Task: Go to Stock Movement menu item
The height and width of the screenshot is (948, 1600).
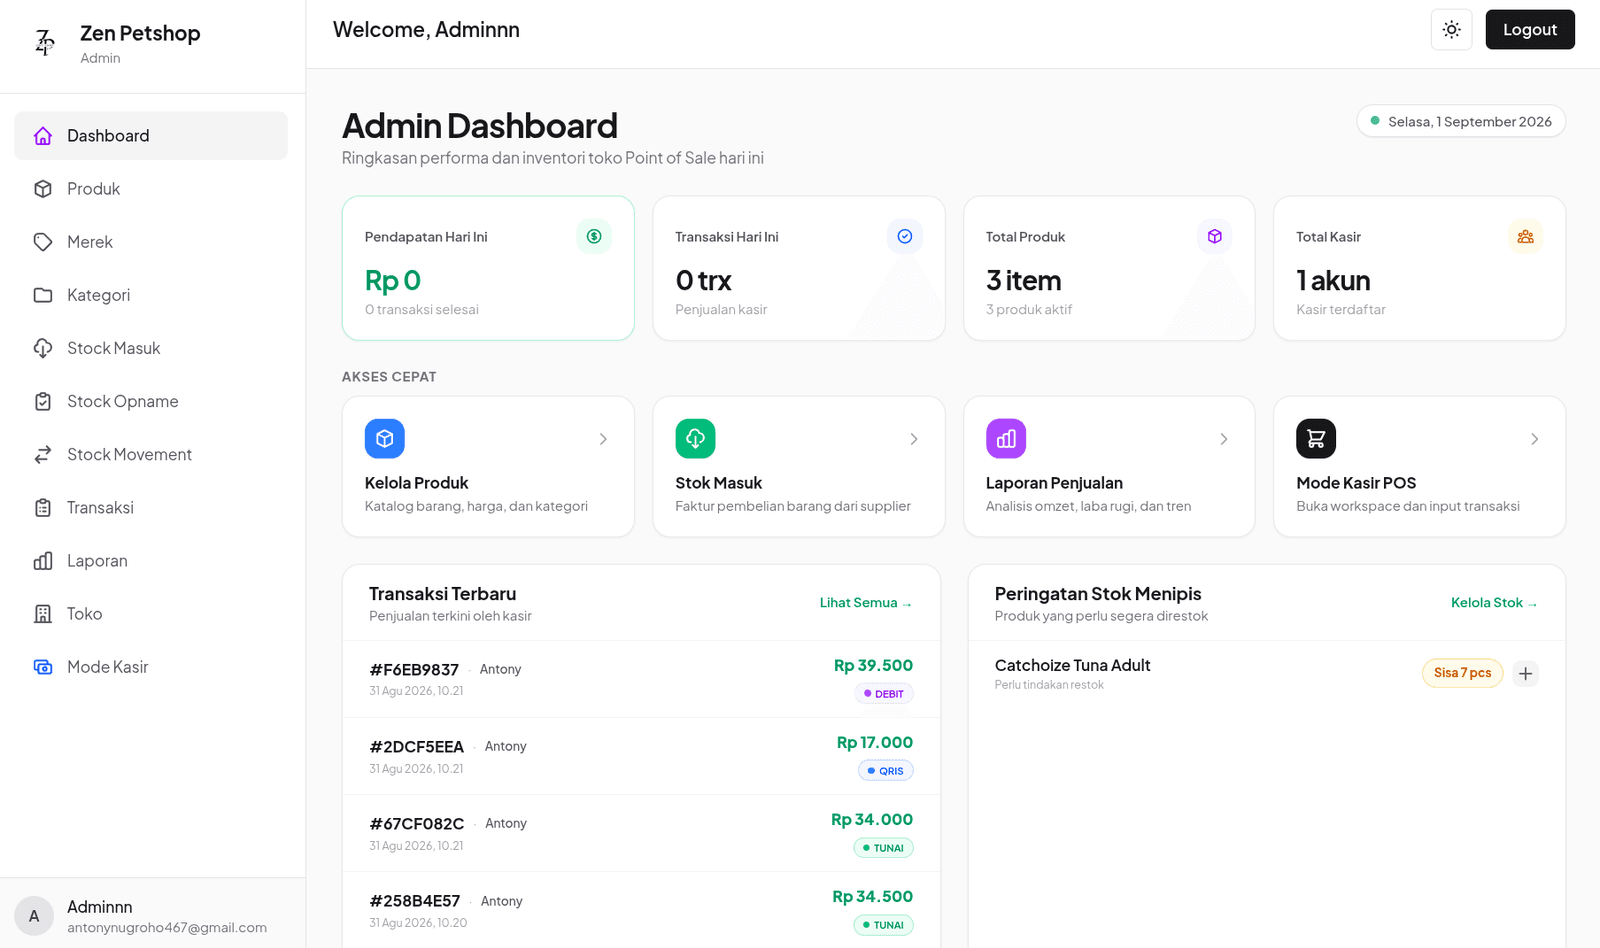Action: (151, 454)
